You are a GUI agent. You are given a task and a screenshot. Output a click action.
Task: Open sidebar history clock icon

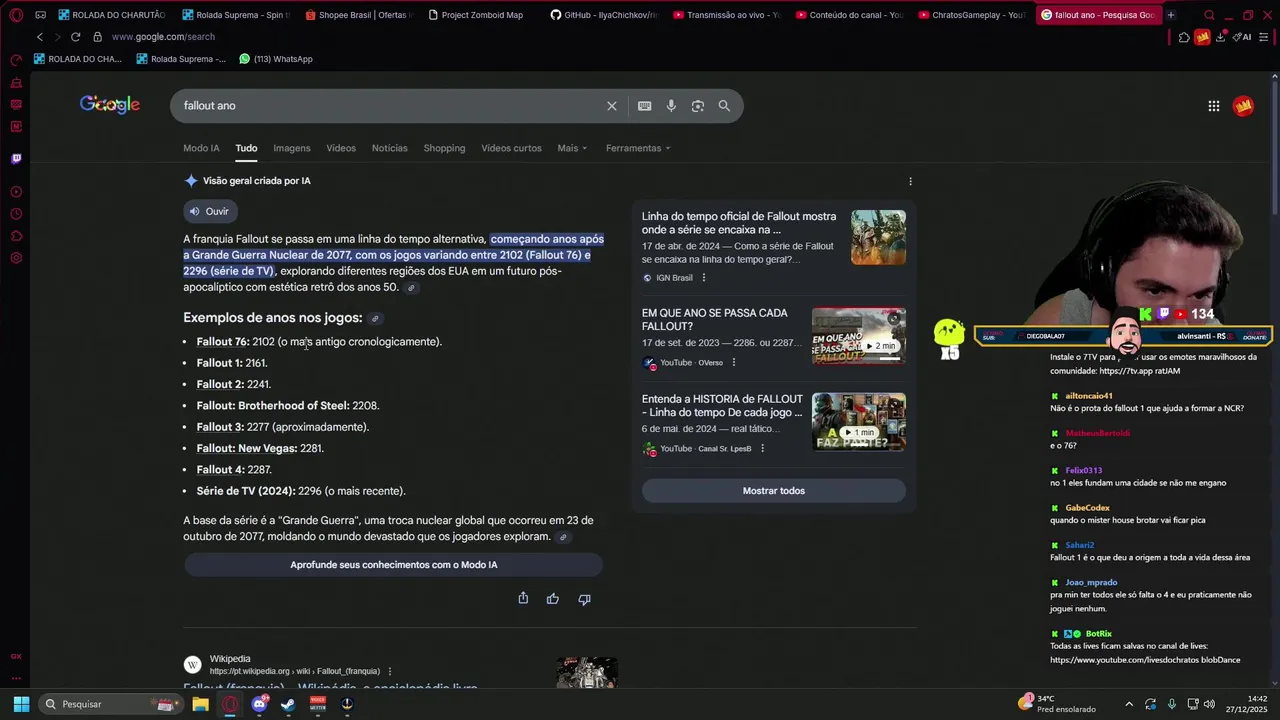pos(16,214)
